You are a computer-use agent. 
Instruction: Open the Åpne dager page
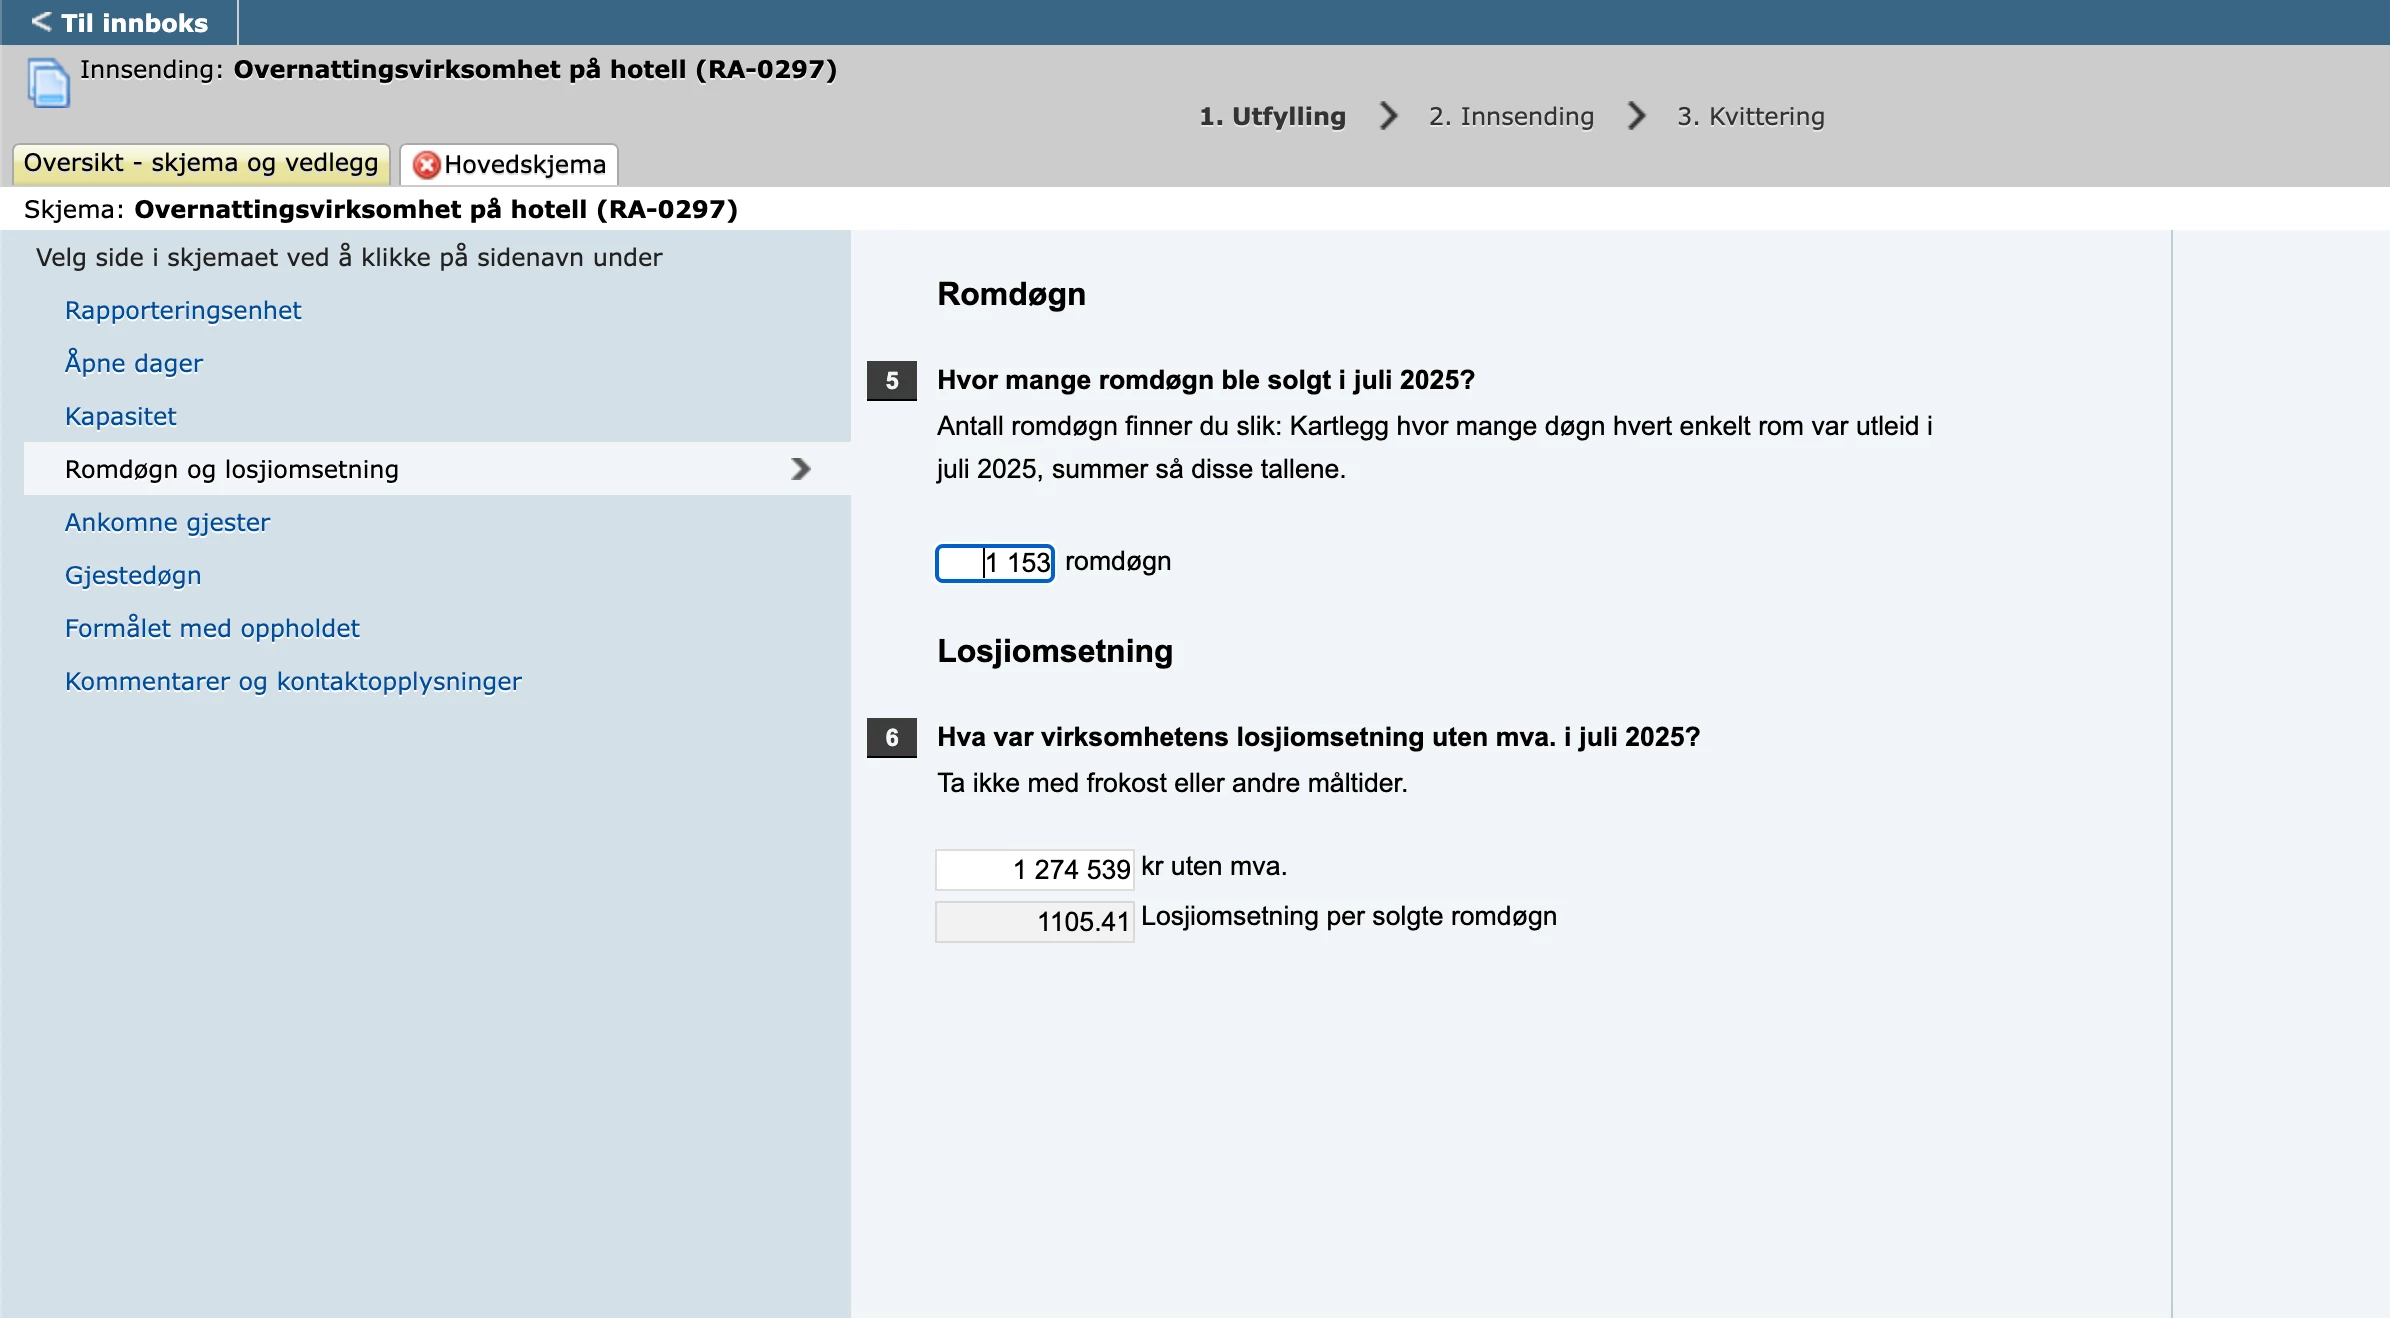pyautogui.click(x=134, y=362)
